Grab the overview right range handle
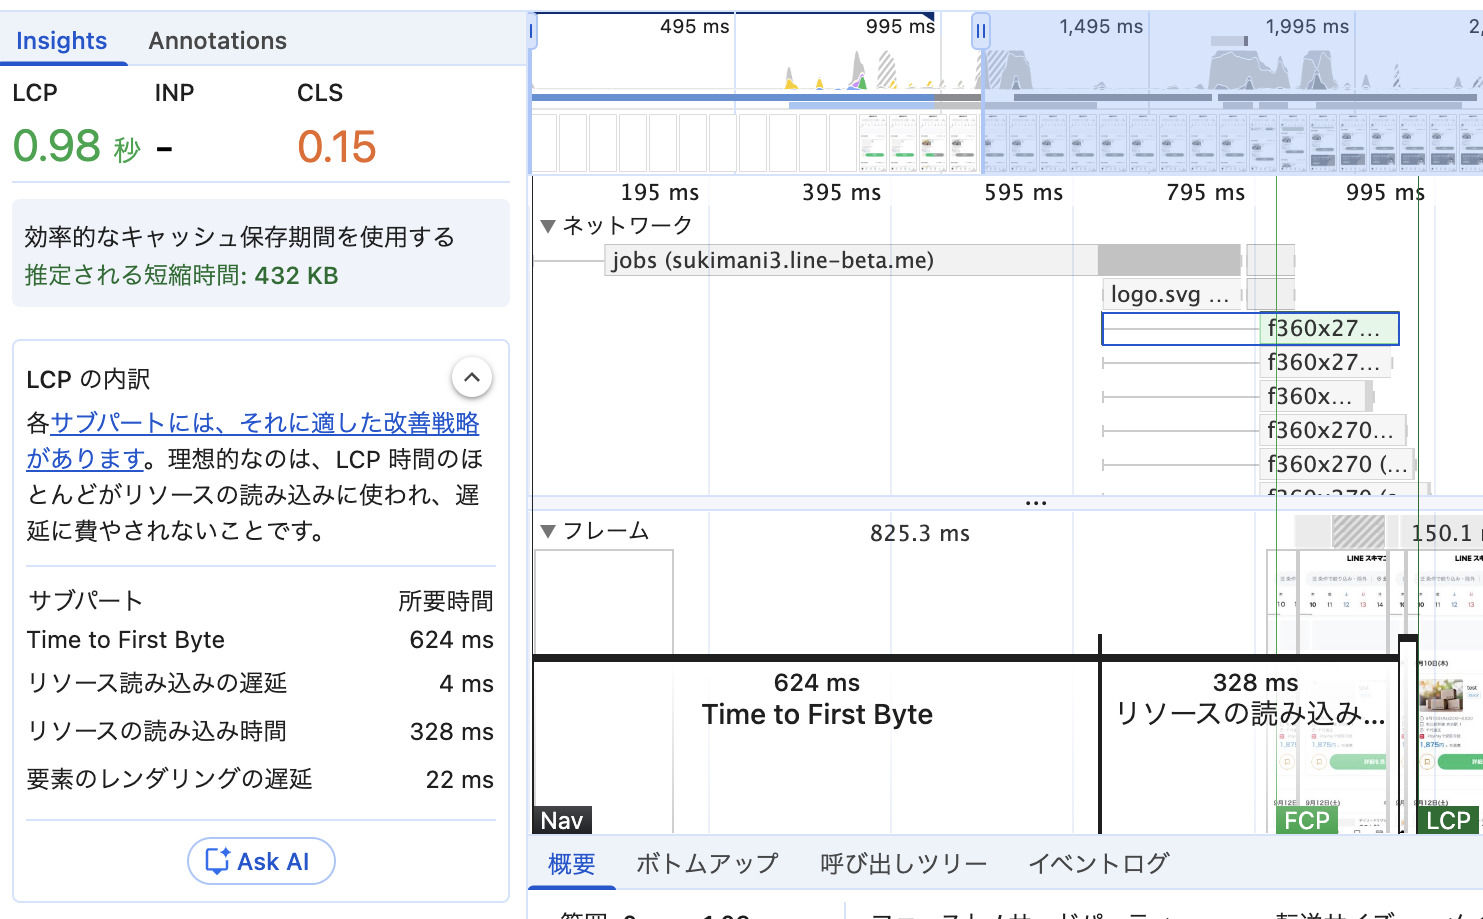The height and width of the screenshot is (919, 1483). (981, 31)
